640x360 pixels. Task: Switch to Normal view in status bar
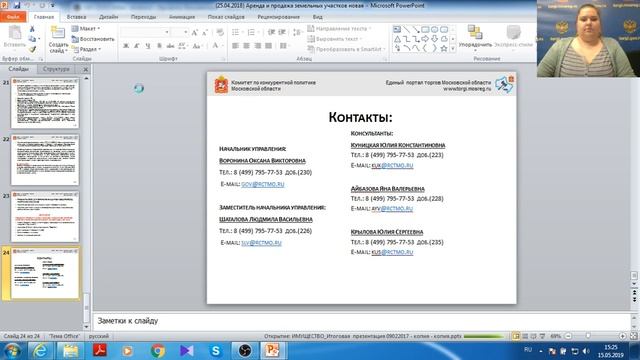(516, 336)
